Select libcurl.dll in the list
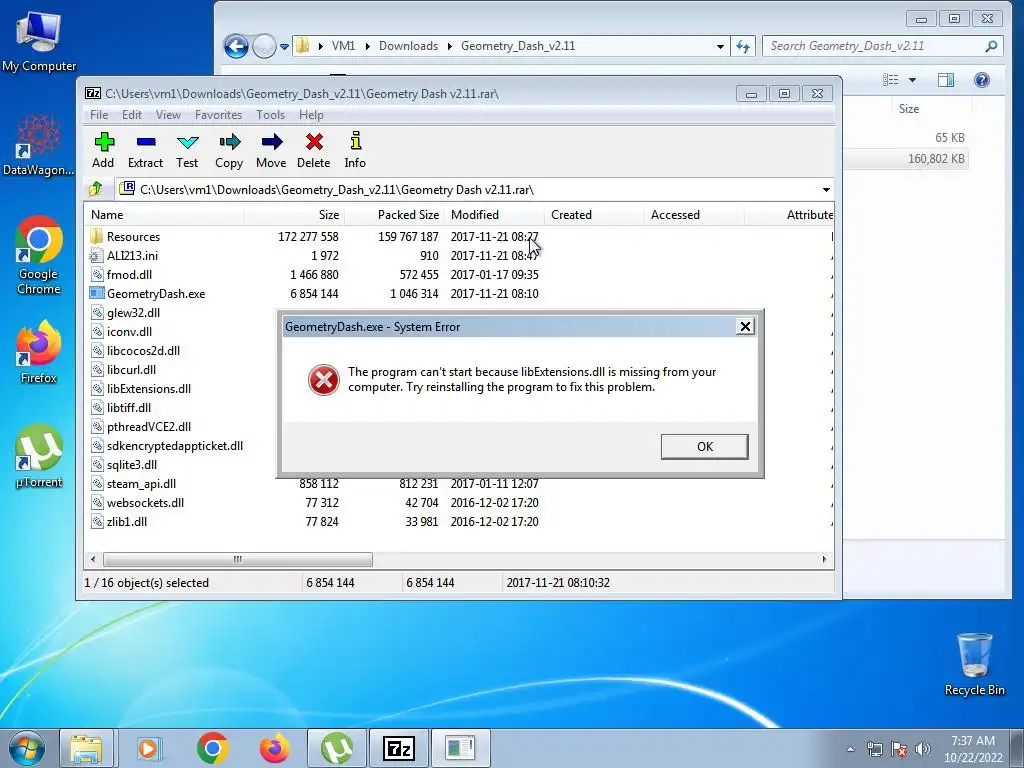 coord(131,370)
